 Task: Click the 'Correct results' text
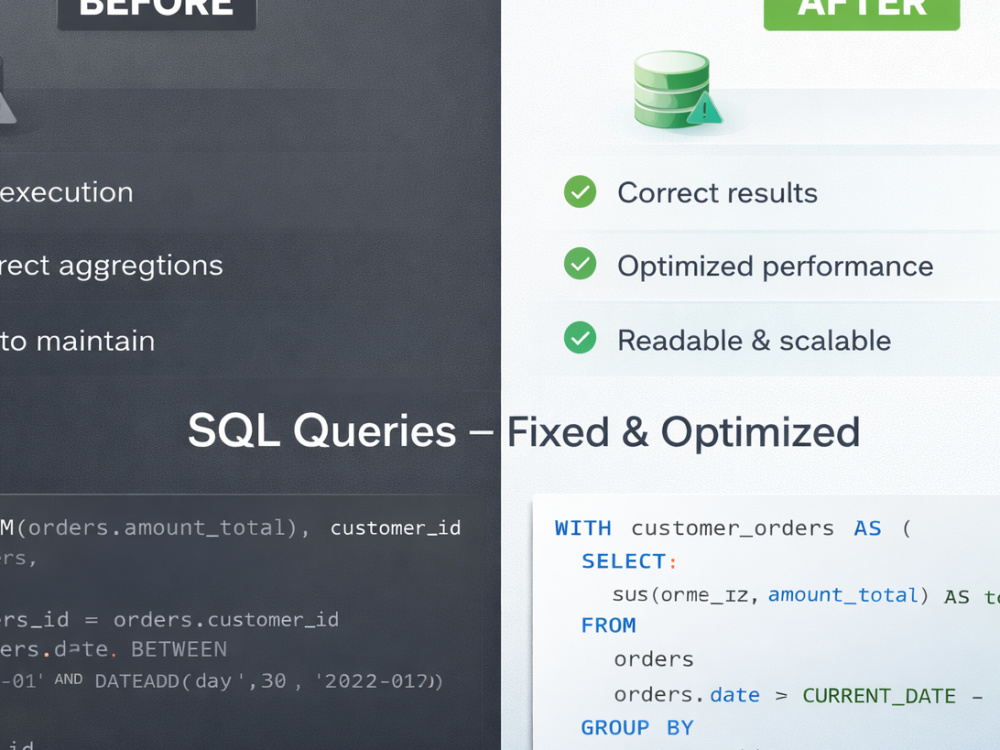(x=717, y=193)
